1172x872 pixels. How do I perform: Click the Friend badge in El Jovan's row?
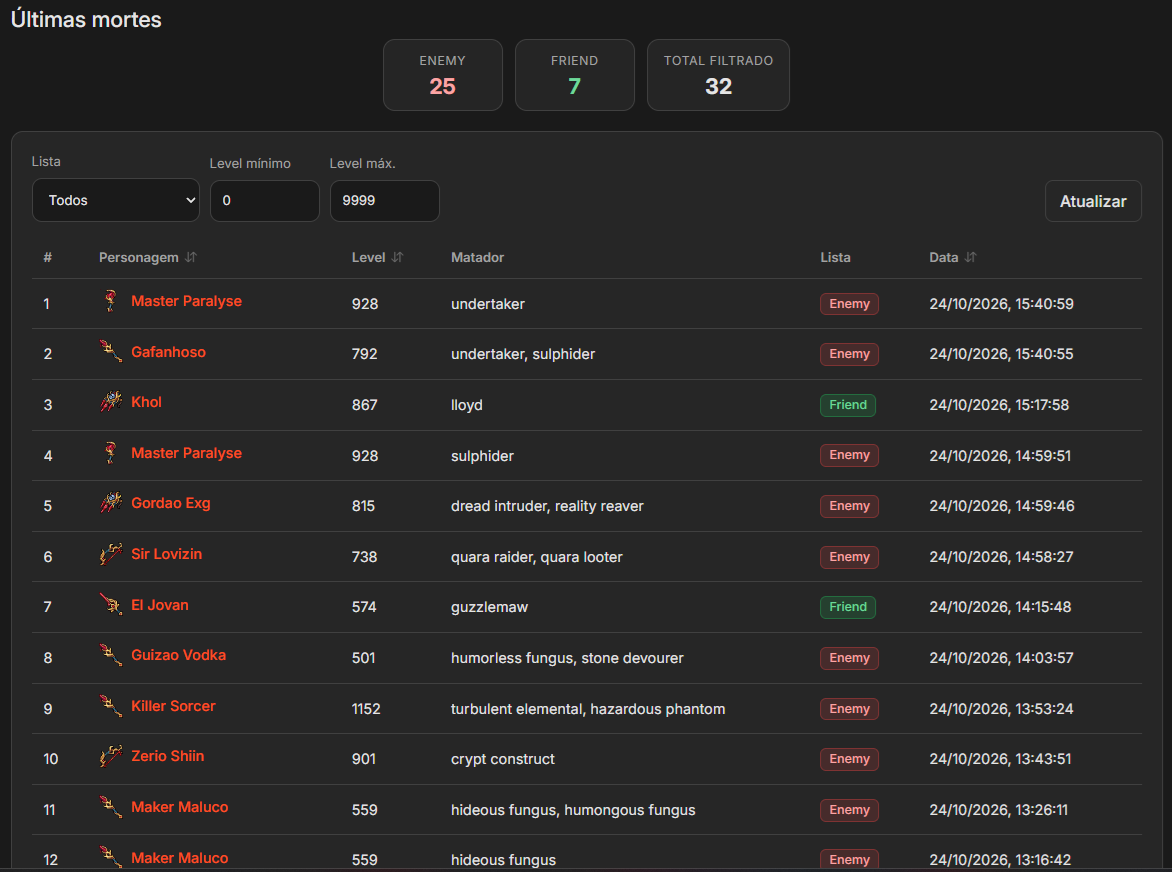point(848,607)
